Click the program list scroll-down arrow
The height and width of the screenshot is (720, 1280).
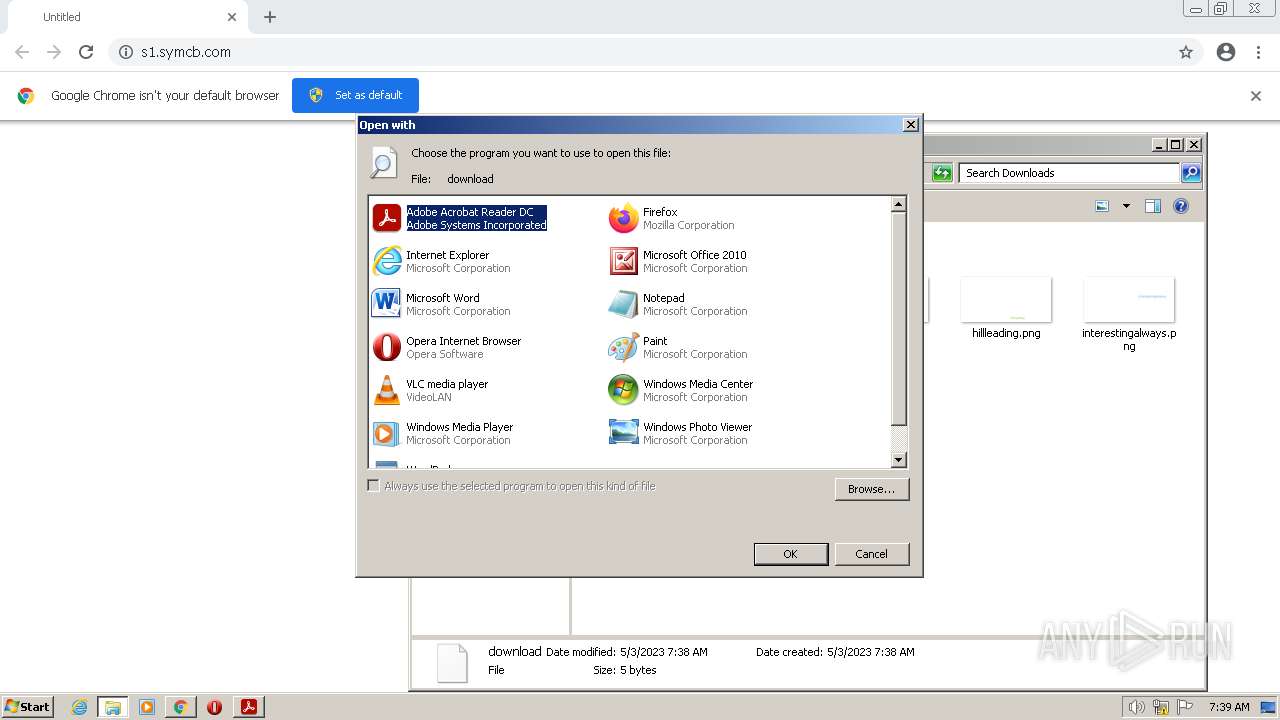[898, 460]
